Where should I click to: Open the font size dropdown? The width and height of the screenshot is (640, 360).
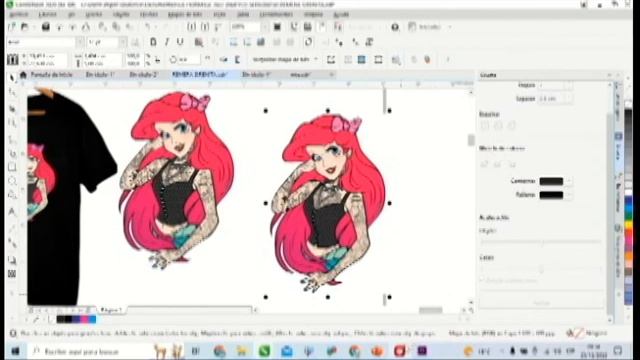click(123, 42)
